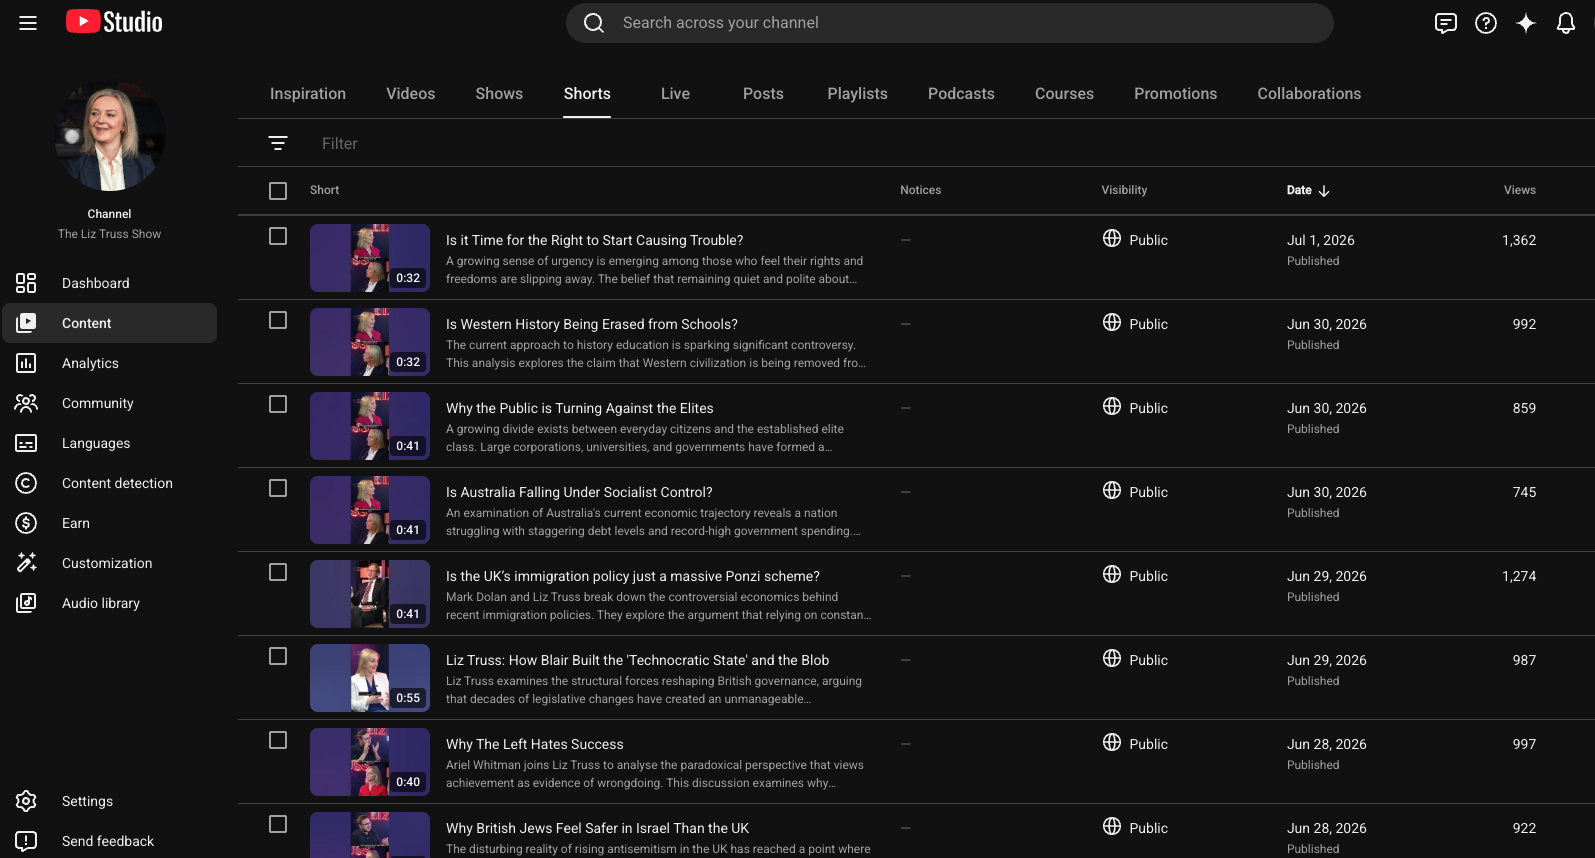Image resolution: width=1595 pixels, height=858 pixels.
Task: Click the Content icon in the sidebar
Action: coord(26,323)
